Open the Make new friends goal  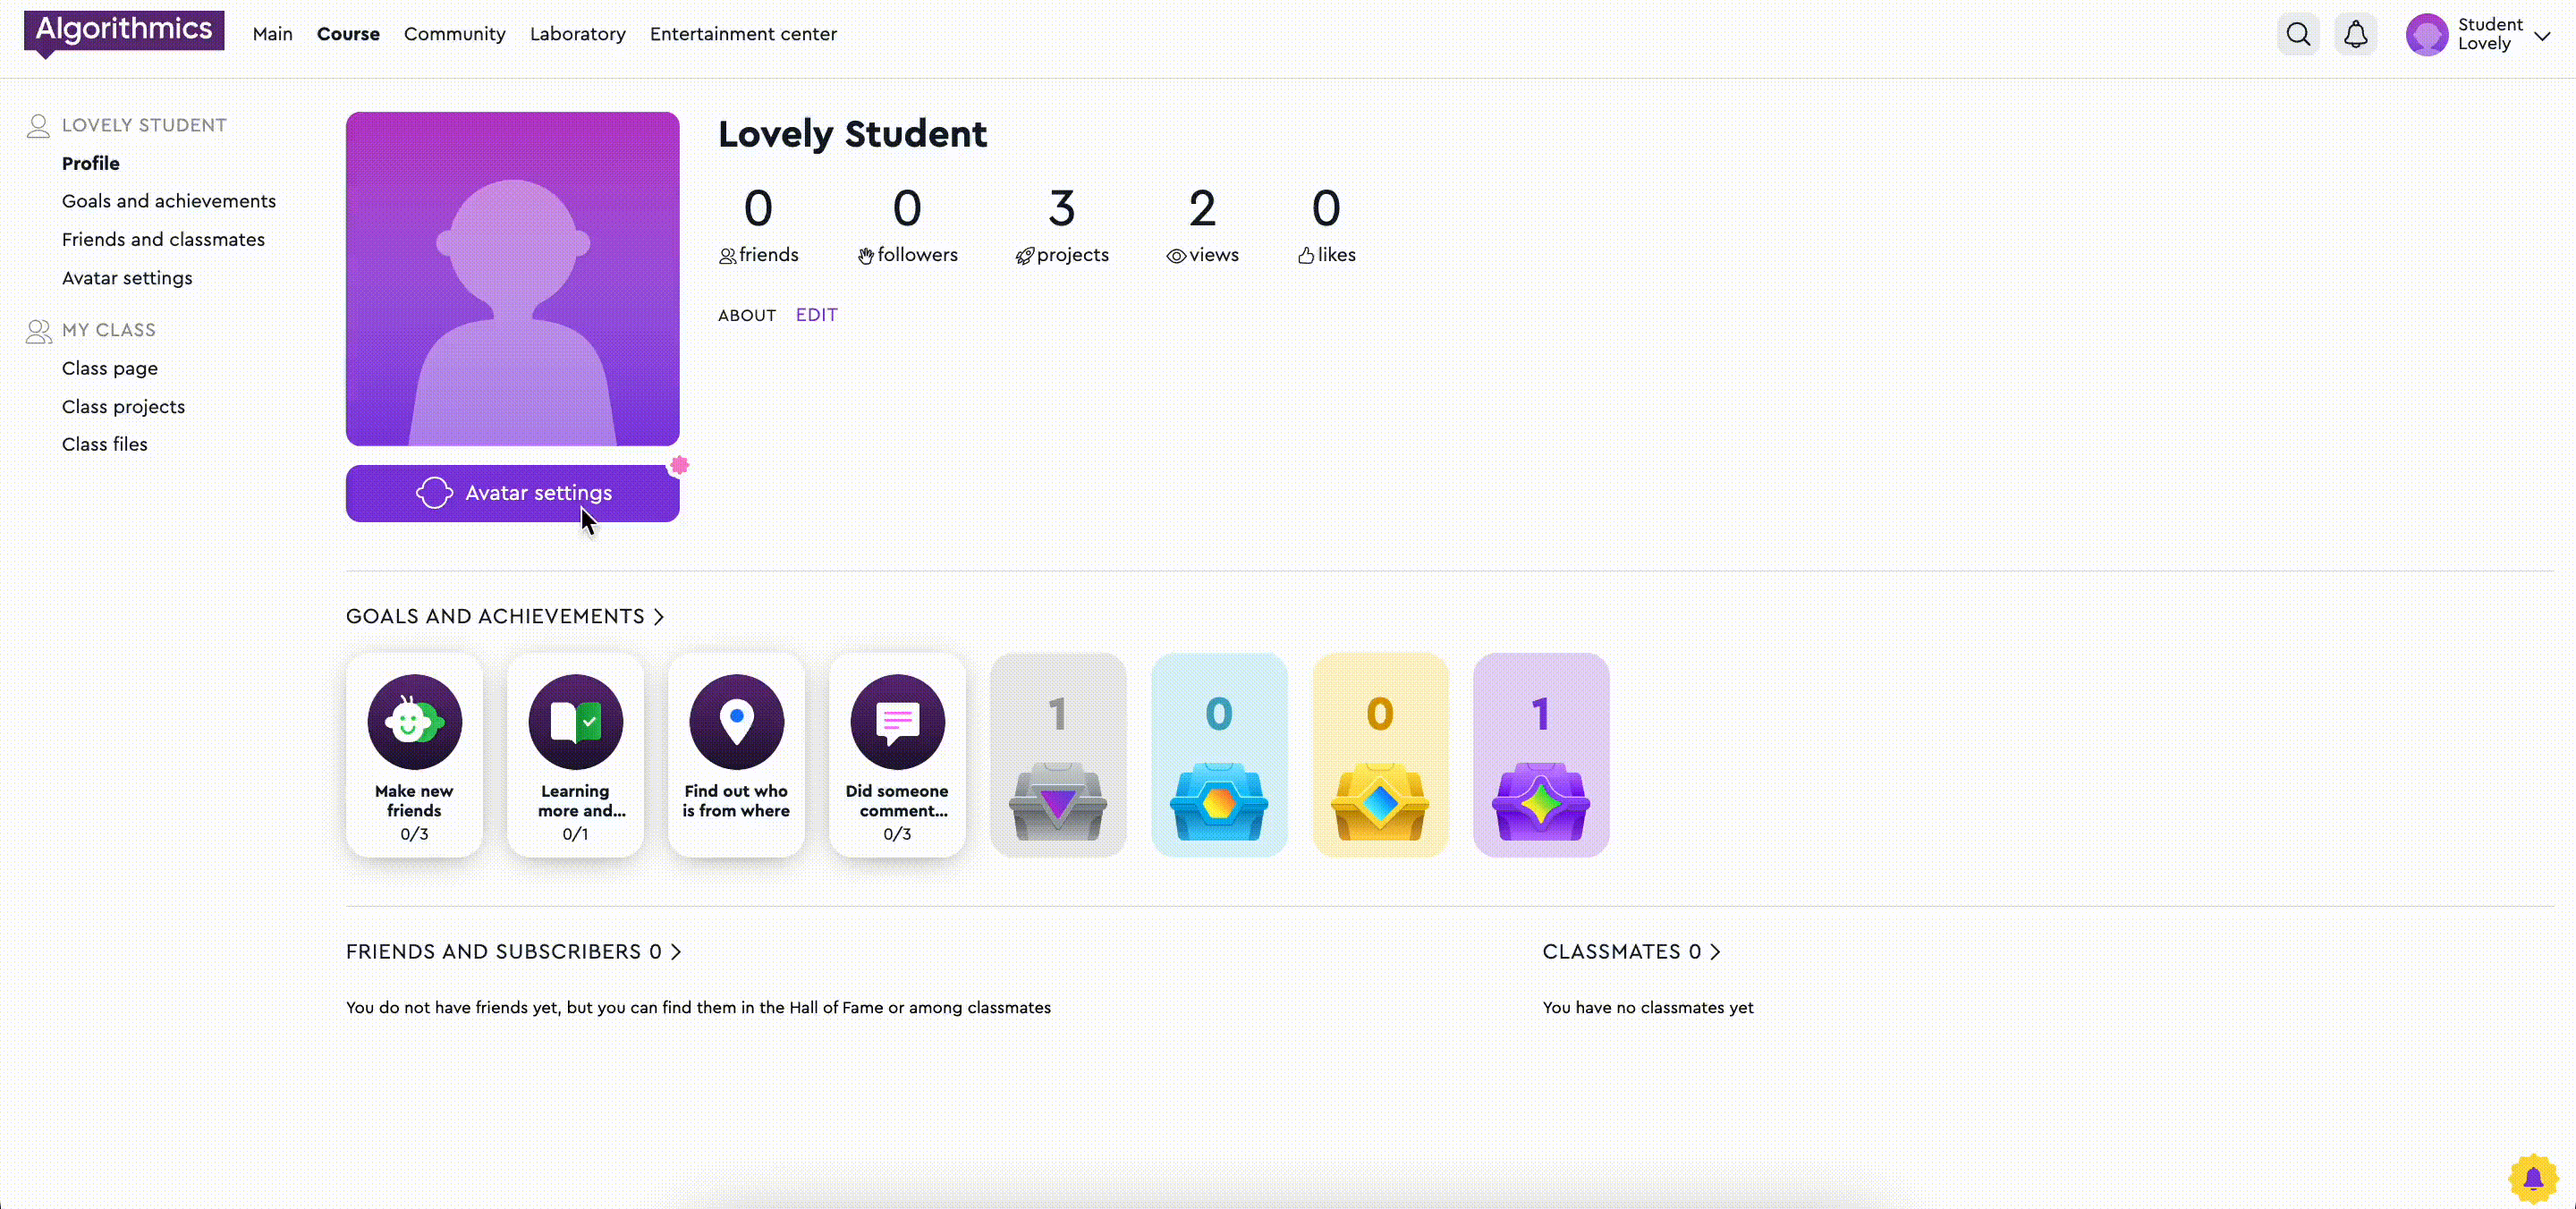coord(414,755)
